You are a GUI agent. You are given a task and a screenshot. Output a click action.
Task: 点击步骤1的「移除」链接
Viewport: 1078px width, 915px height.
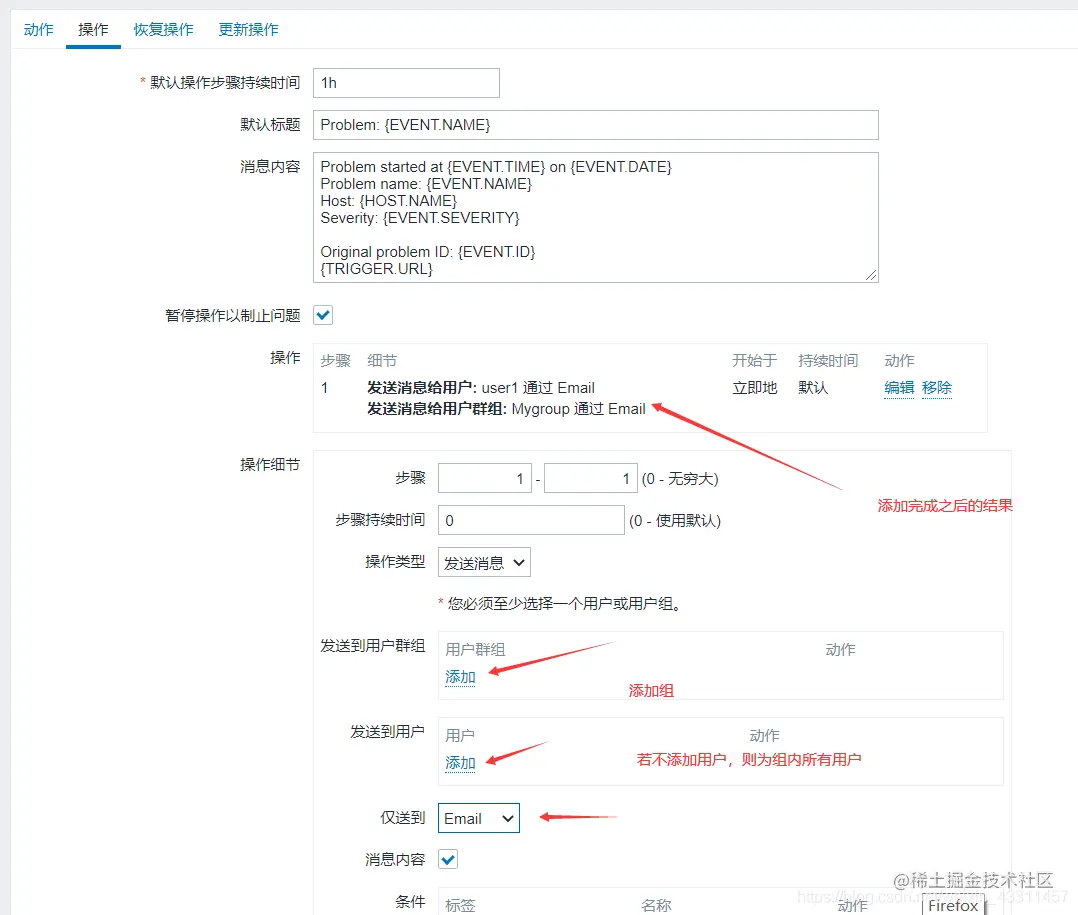click(x=937, y=388)
